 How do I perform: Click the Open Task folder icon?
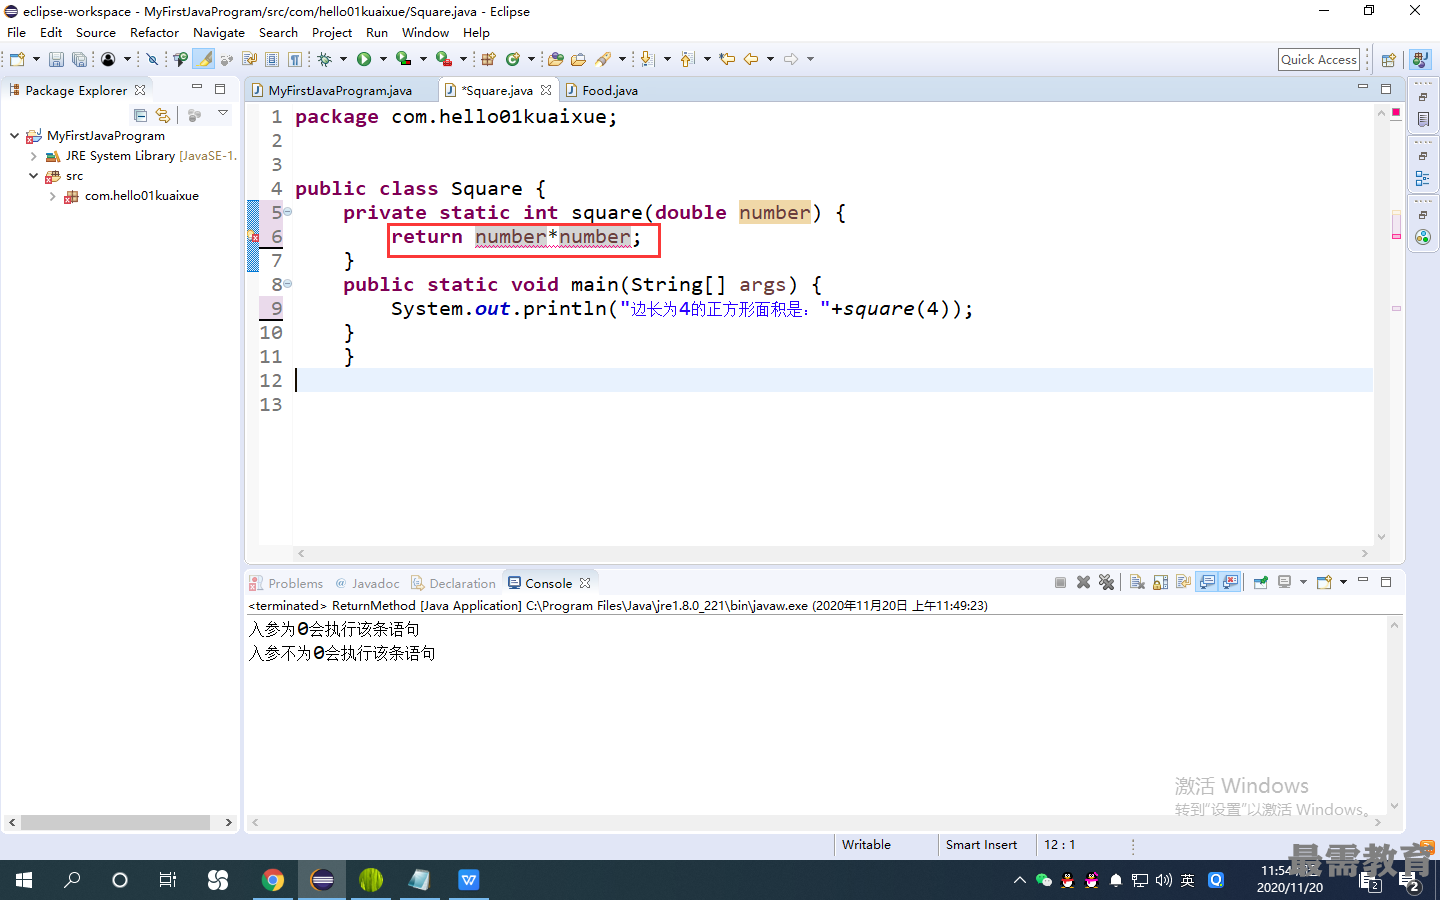click(x=578, y=59)
